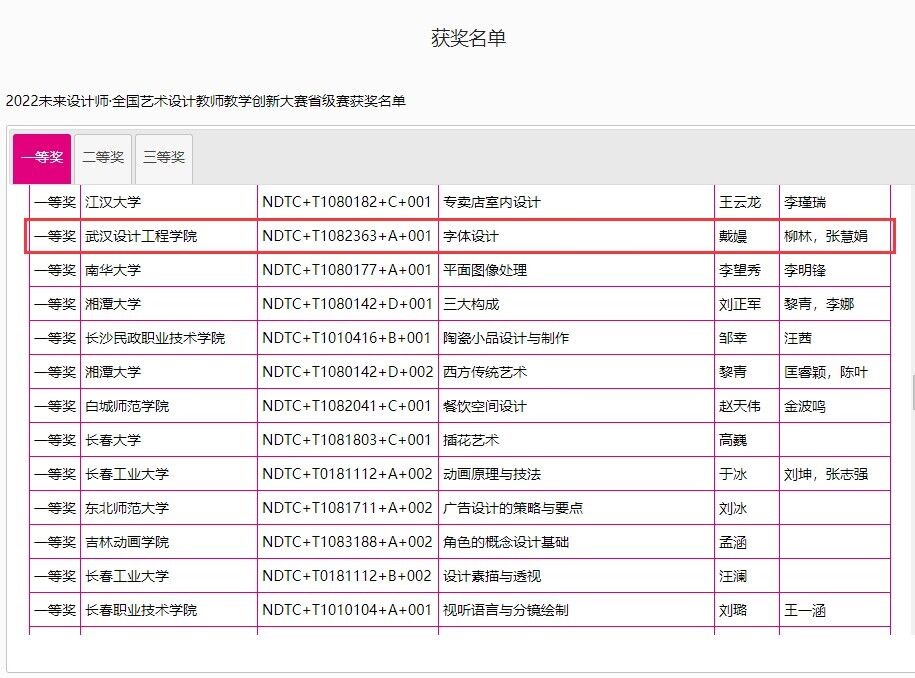
Task: Click the 2022未来设计师 competition subtitle text
Action: coord(206,101)
